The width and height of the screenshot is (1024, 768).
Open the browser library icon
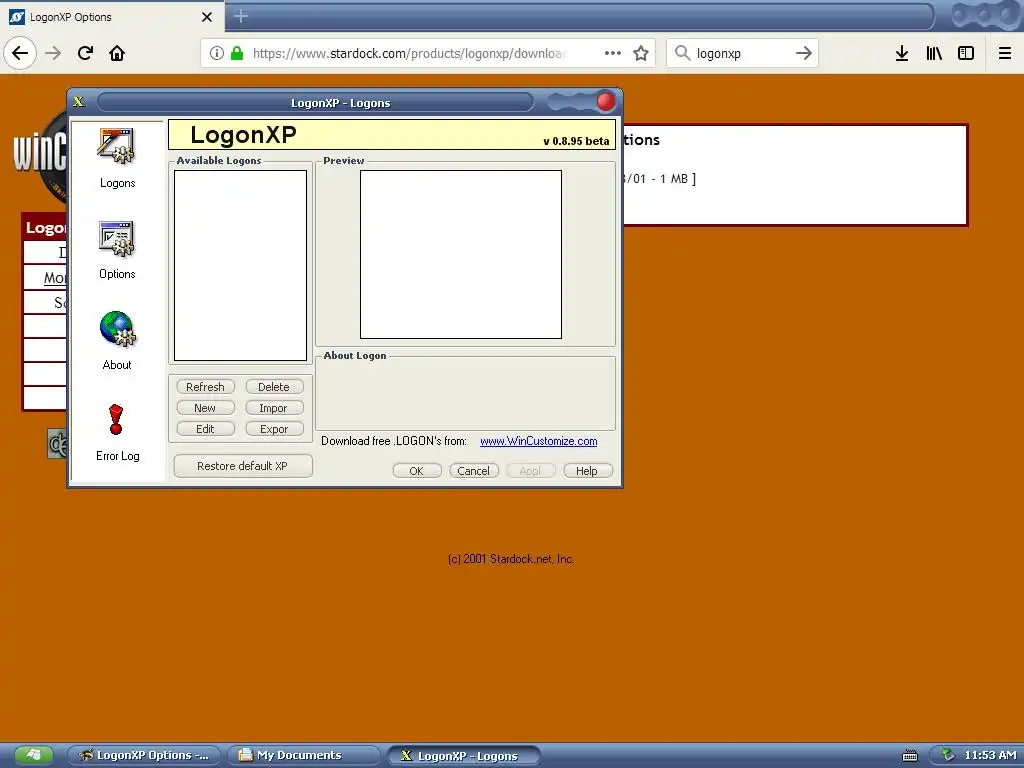[x=934, y=53]
